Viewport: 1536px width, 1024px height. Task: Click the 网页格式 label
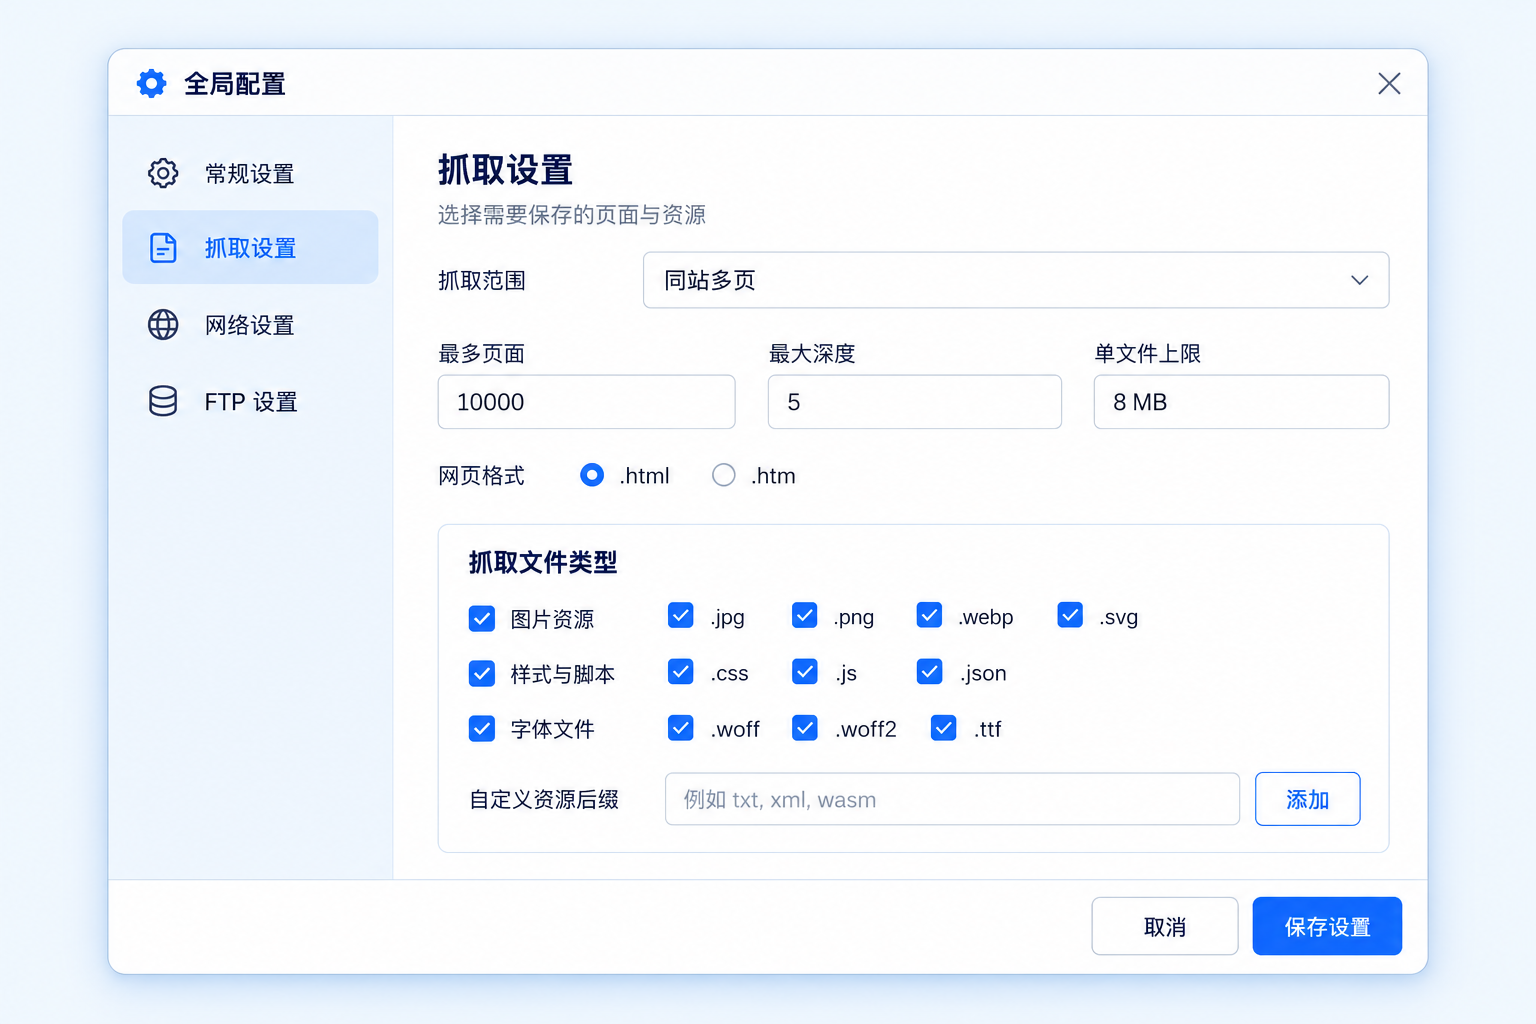tap(481, 476)
